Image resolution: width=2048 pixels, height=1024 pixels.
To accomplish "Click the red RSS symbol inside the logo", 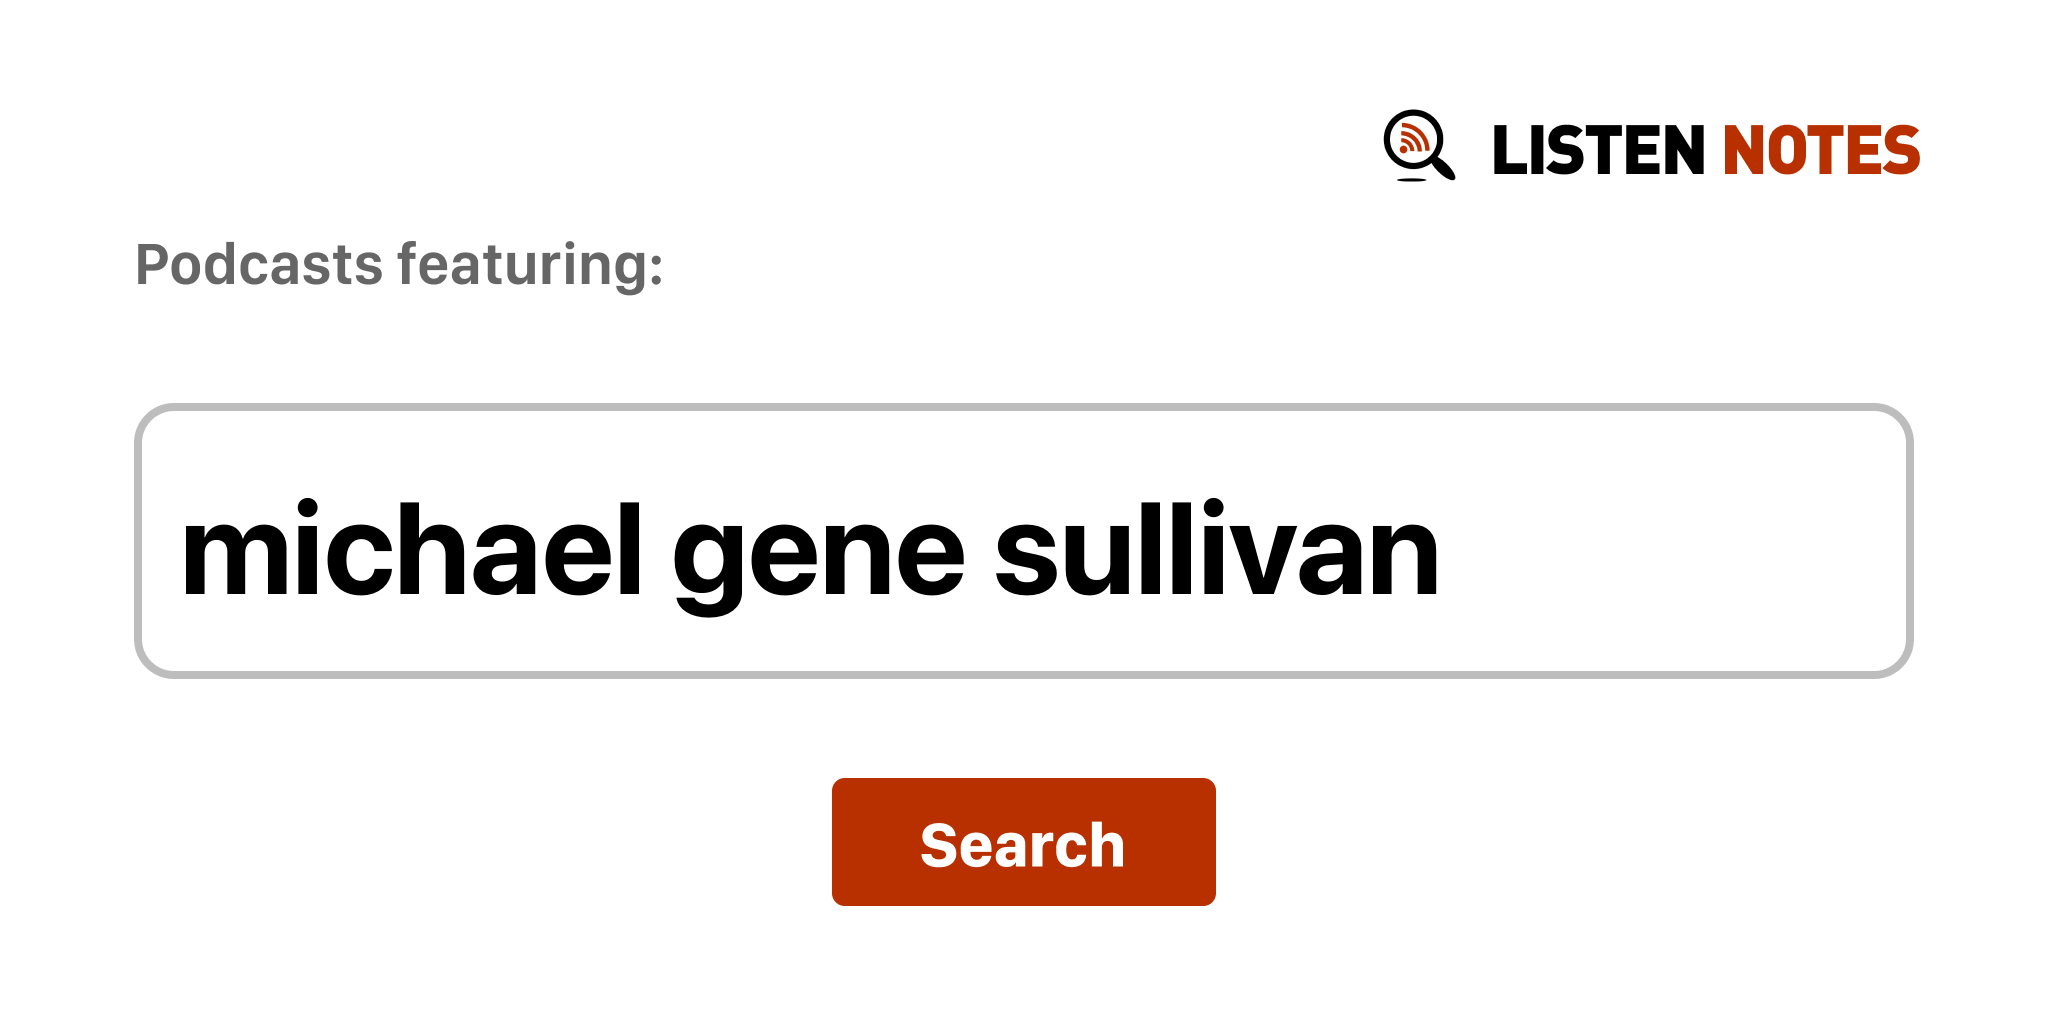I will tap(1412, 138).
